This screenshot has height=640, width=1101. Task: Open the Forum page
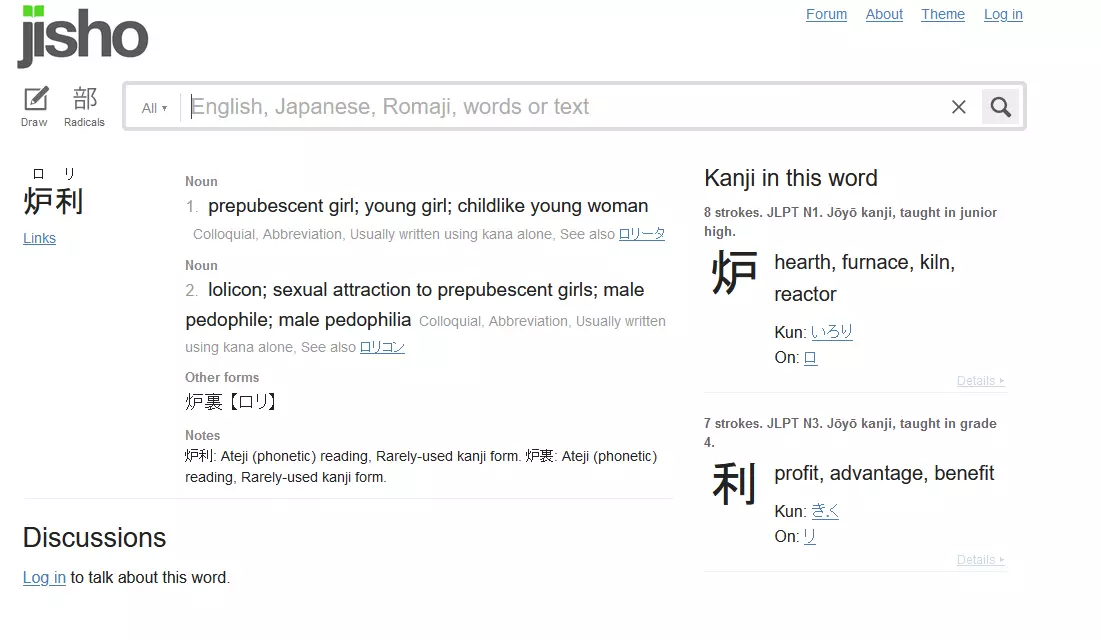826,14
